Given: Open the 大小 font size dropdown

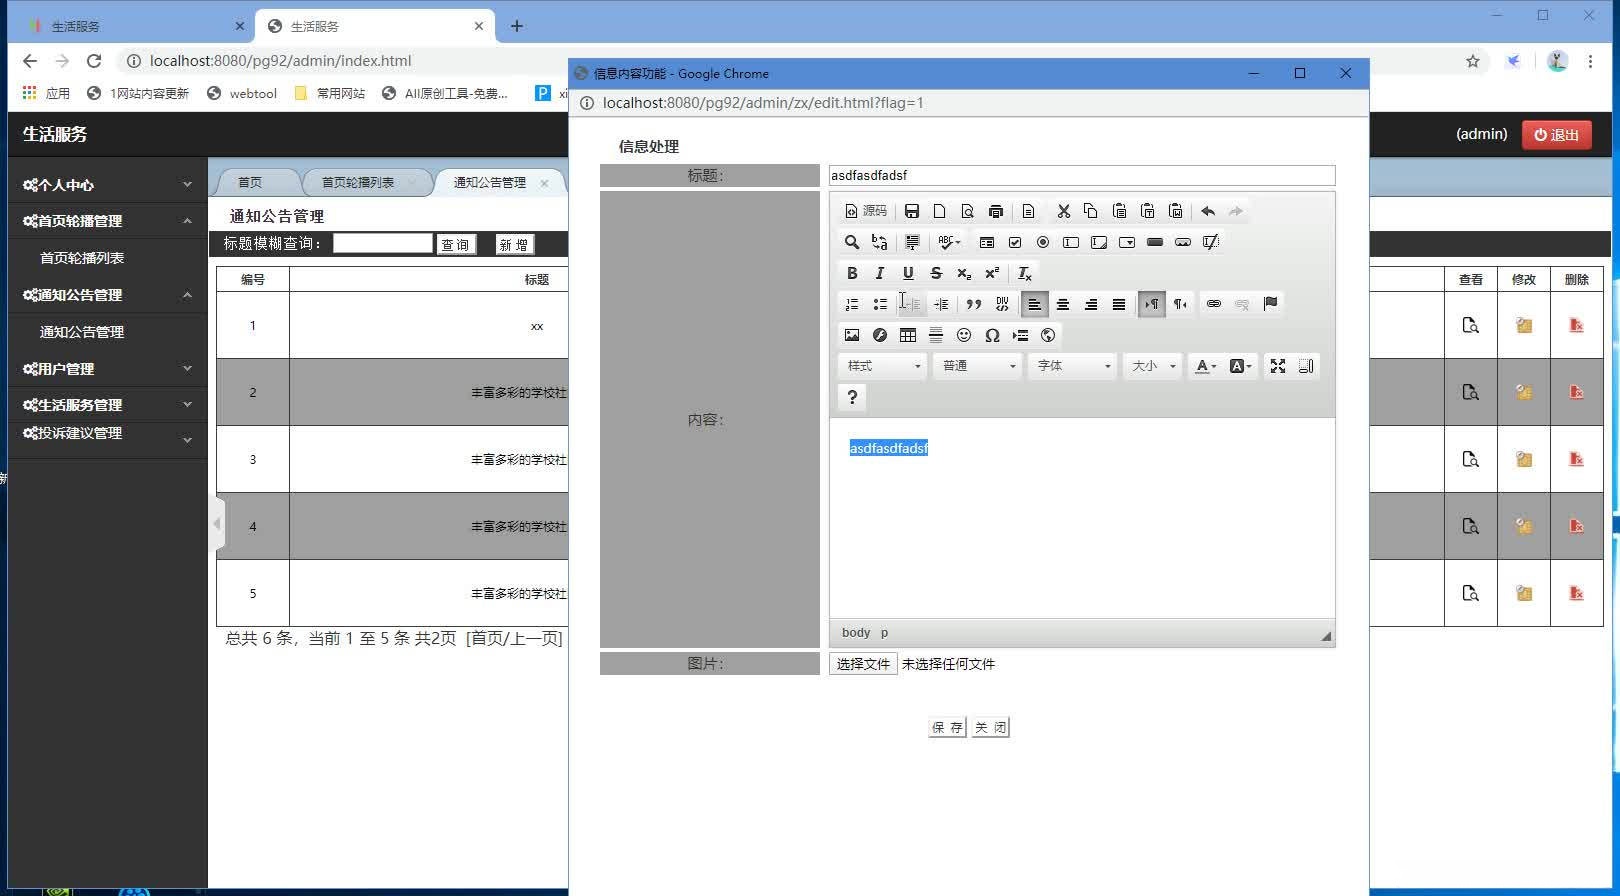Looking at the screenshot, I should 1152,366.
